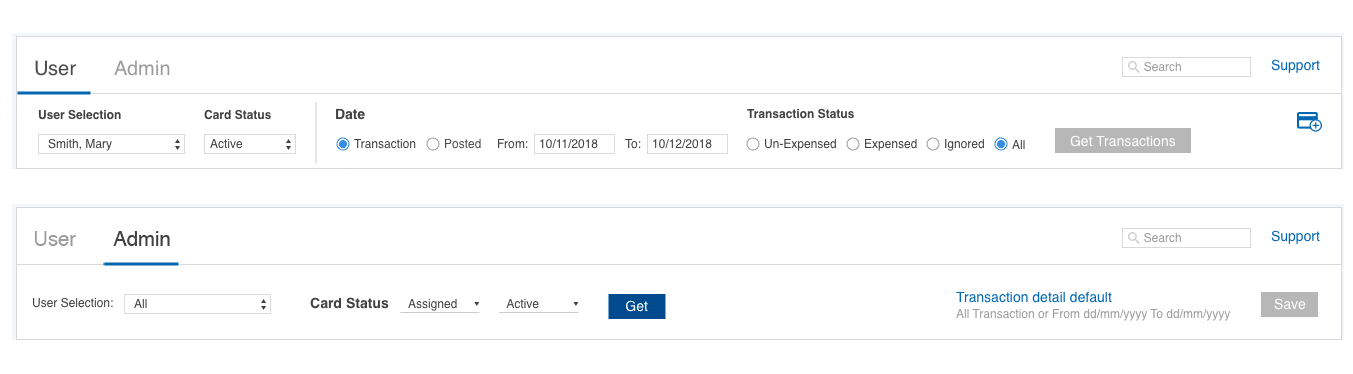Open the Assigned card status dropdown
The image size is (1353, 374).
pyautogui.click(x=440, y=304)
